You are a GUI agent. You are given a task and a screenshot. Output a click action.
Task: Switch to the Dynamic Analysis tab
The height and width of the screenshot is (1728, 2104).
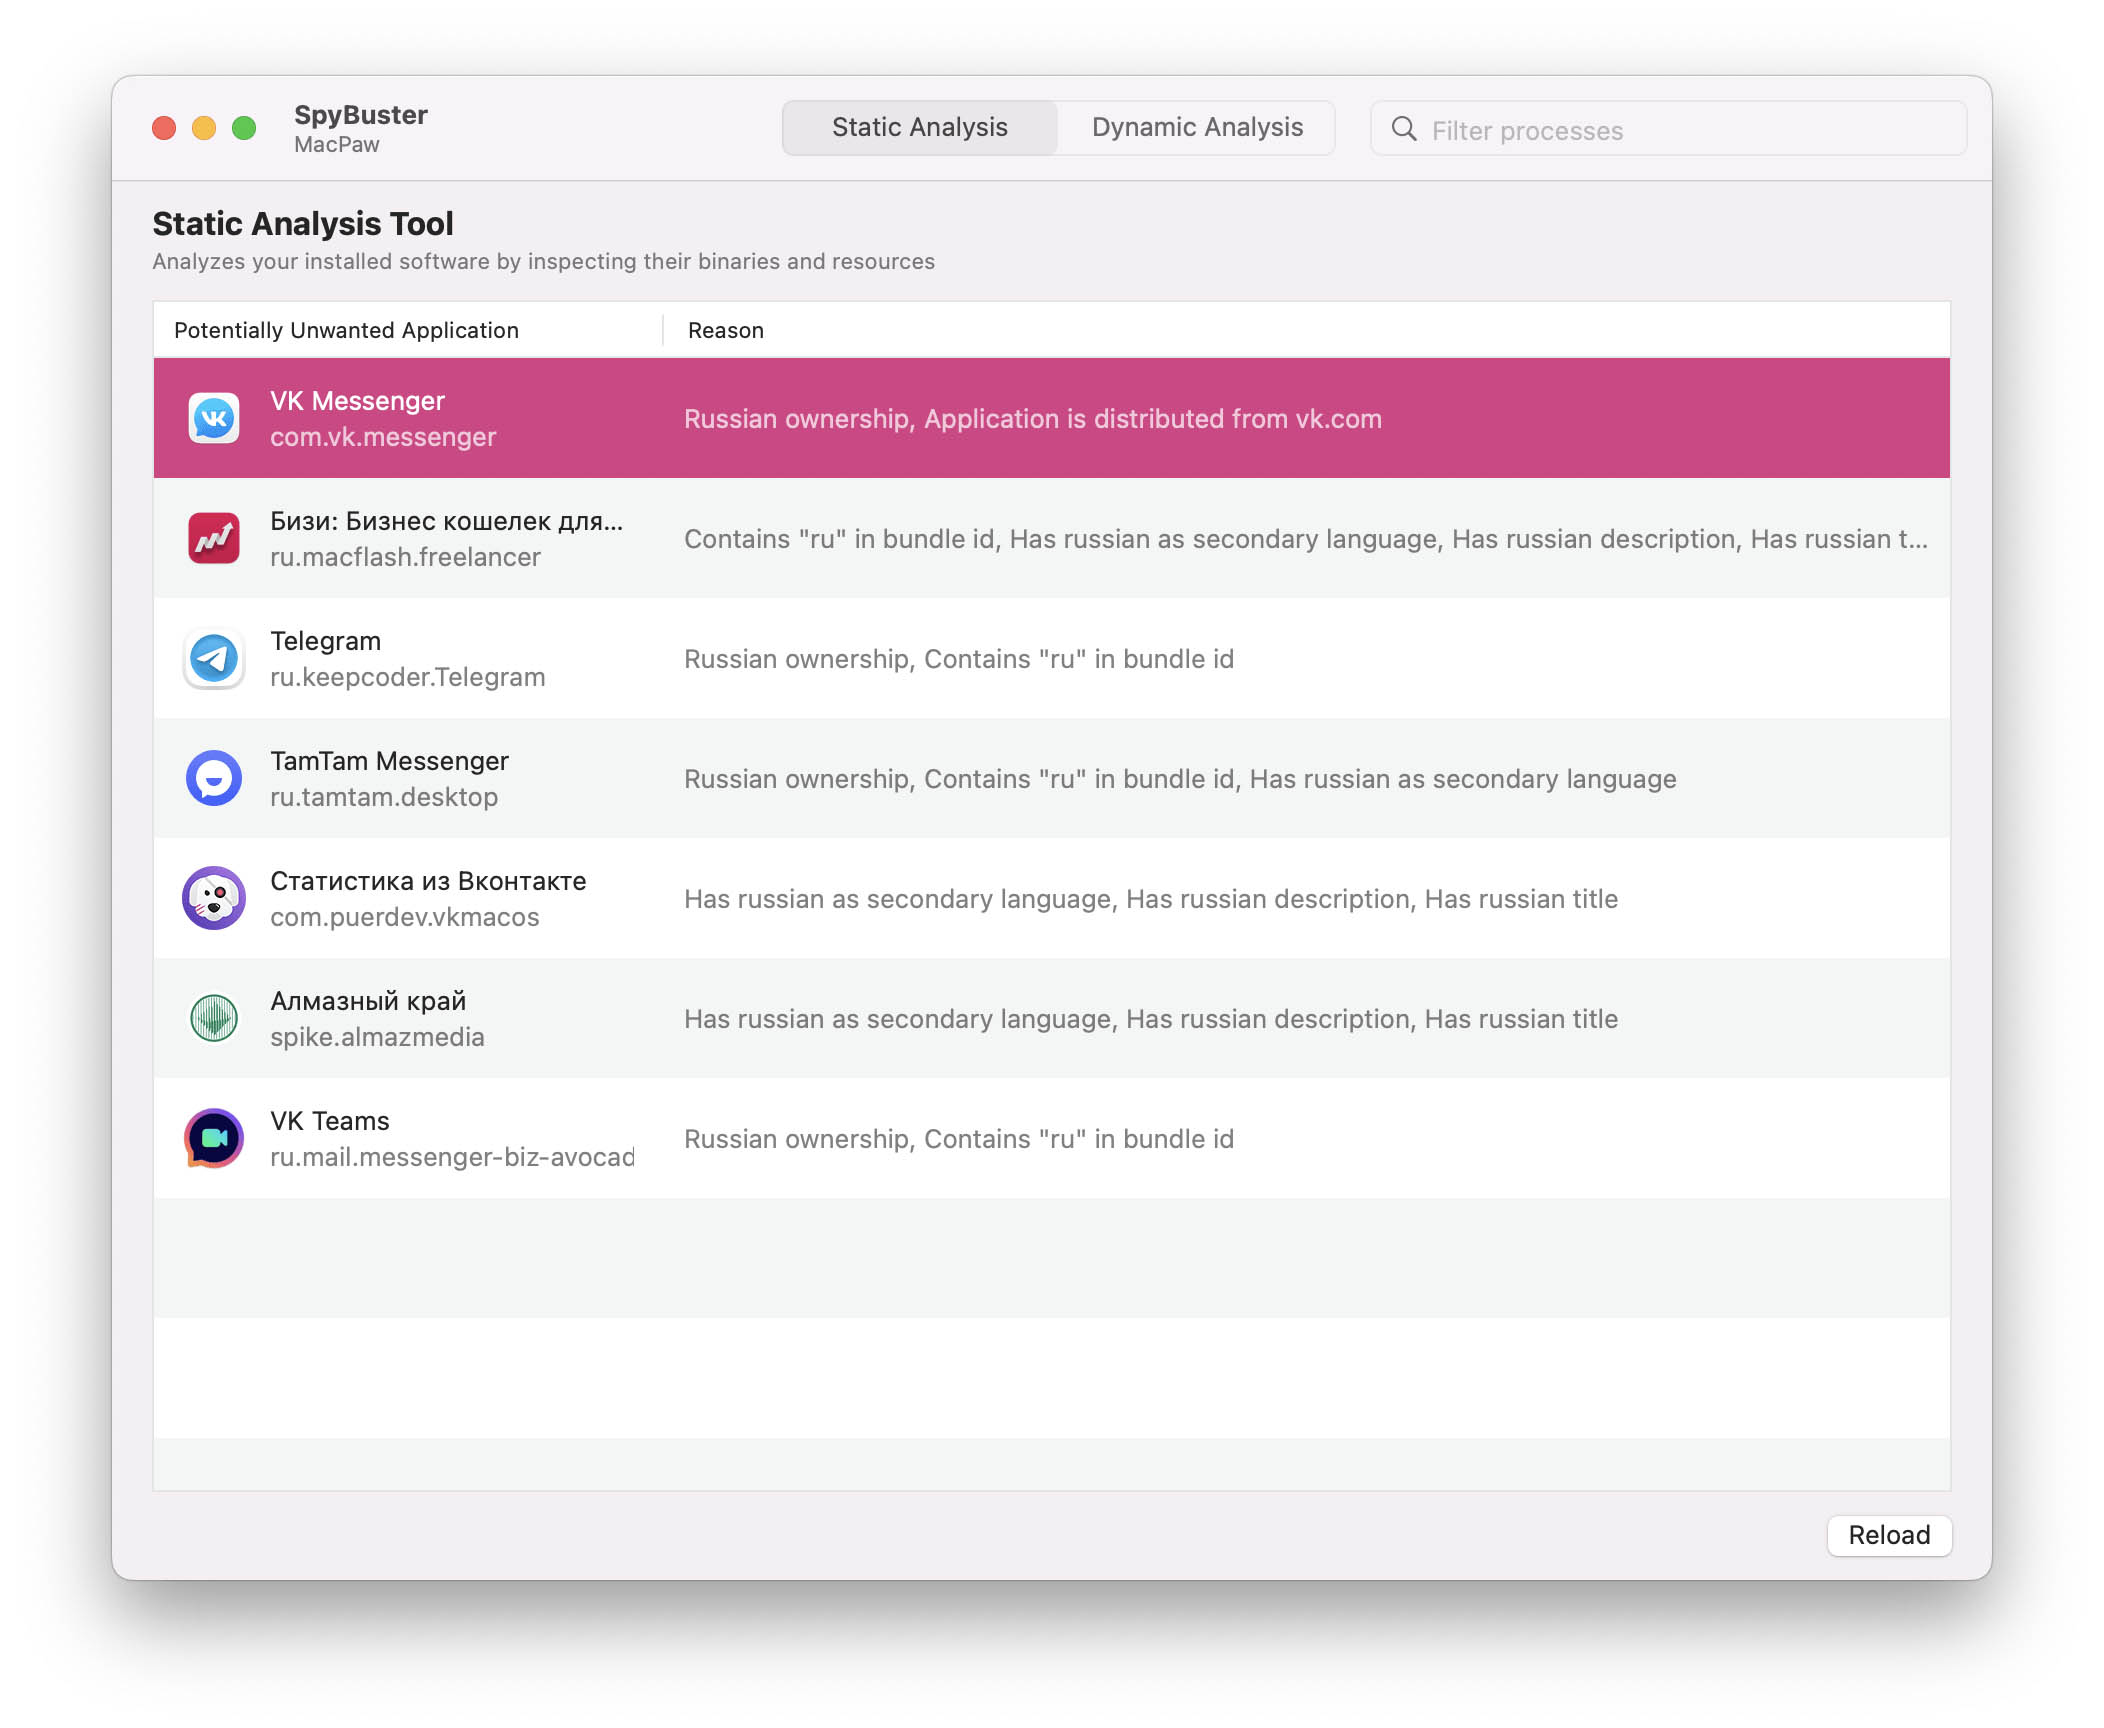click(x=1196, y=128)
